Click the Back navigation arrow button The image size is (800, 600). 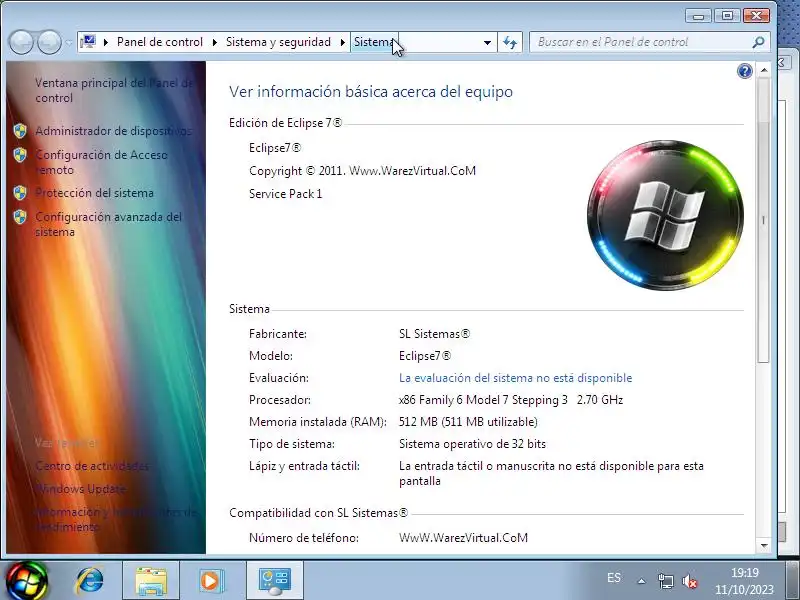pos(21,42)
